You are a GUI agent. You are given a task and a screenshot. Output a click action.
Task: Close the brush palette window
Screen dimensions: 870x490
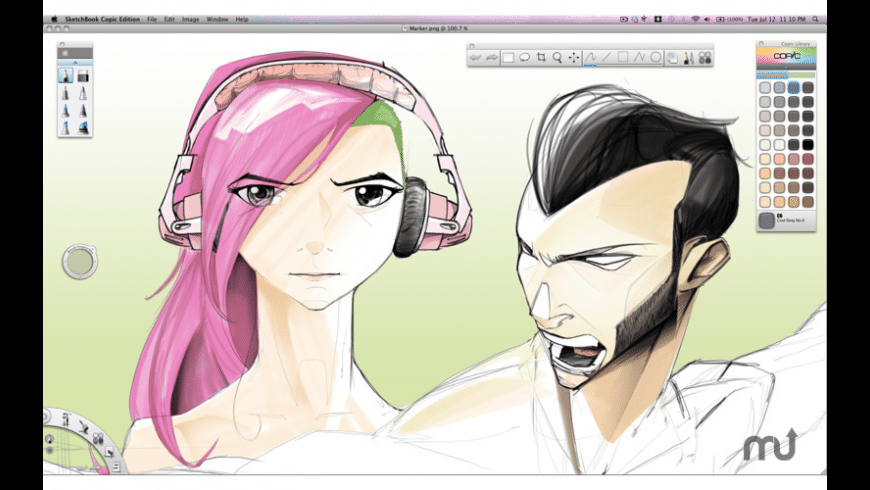pos(62,44)
